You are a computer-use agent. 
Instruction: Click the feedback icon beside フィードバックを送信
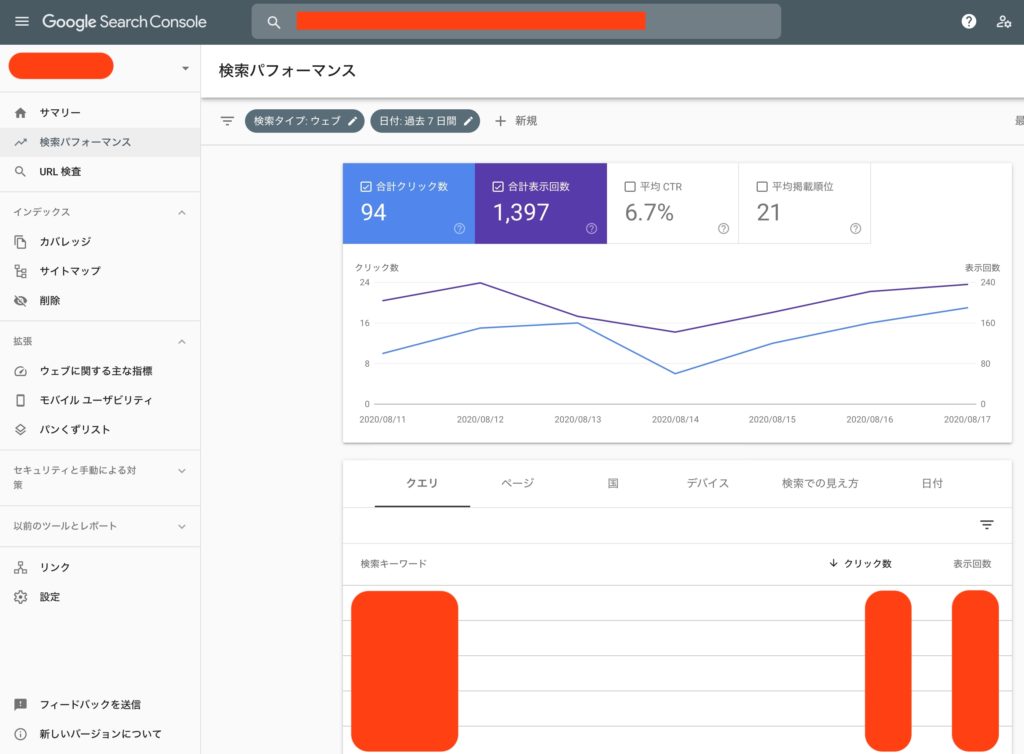[20, 704]
